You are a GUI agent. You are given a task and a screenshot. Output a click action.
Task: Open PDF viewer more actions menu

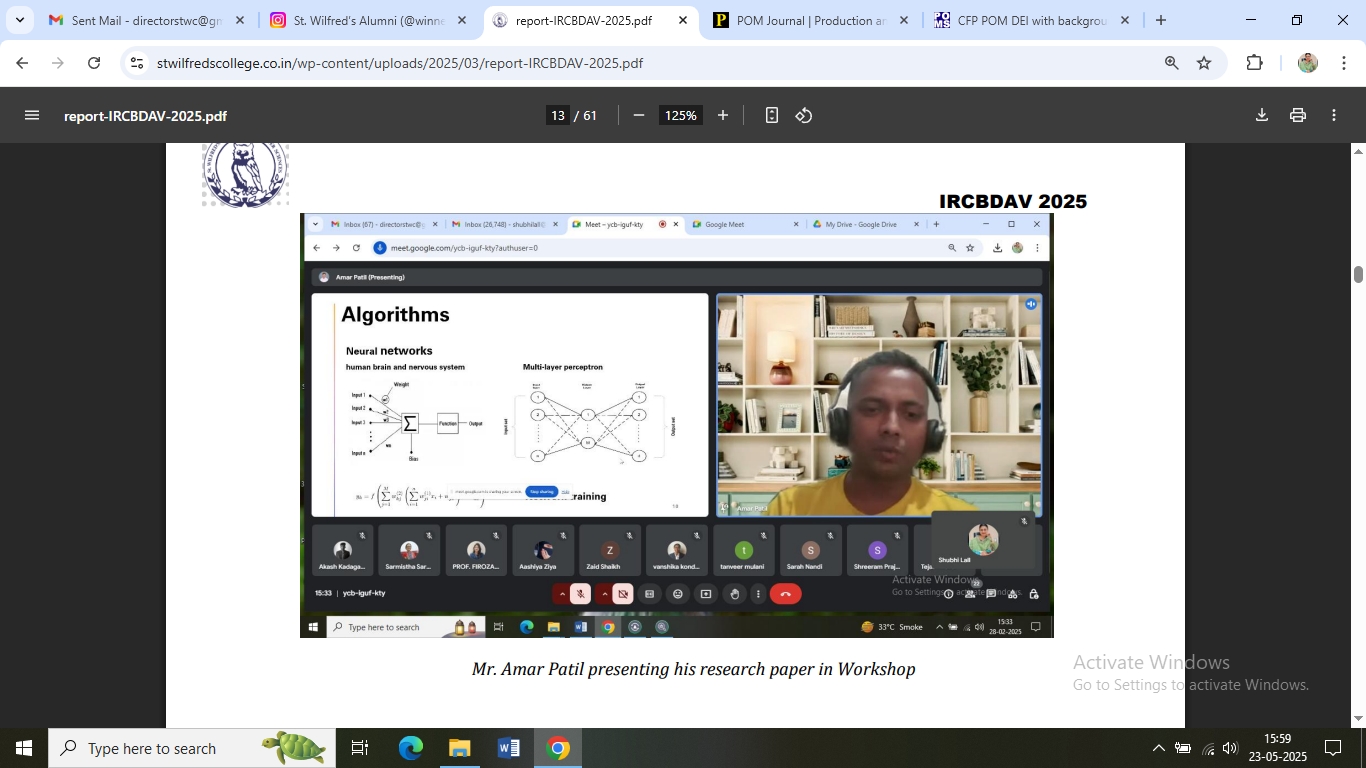pos(1334,115)
